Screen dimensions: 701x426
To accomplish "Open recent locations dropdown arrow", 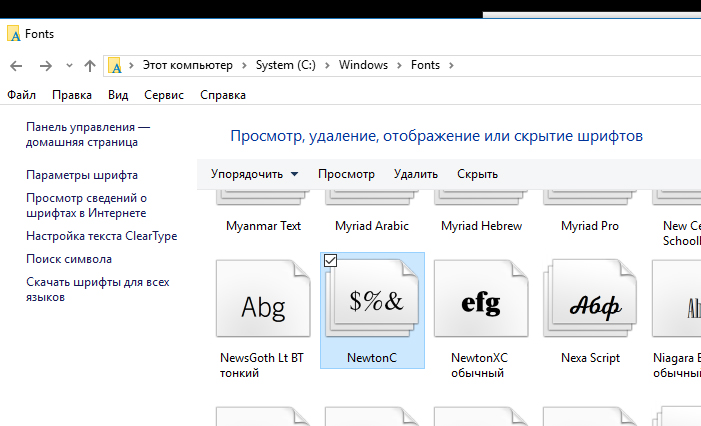I will [69, 66].
